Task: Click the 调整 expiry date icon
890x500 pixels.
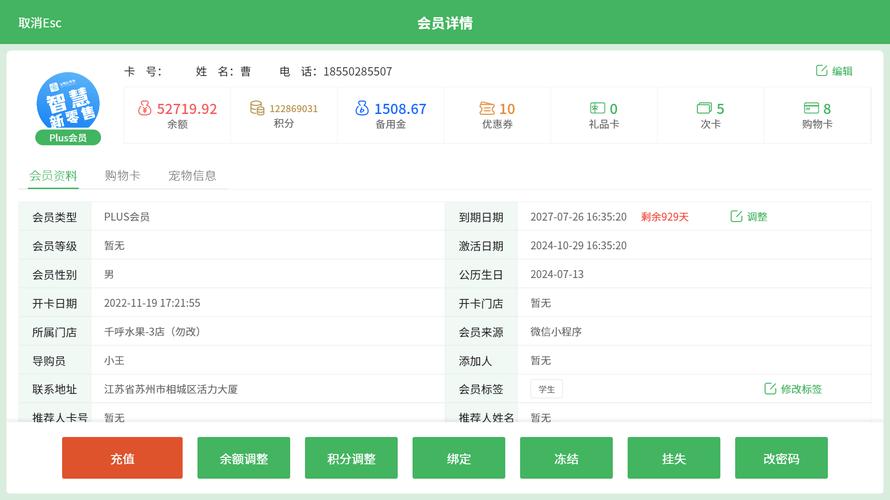Action: [x=737, y=217]
